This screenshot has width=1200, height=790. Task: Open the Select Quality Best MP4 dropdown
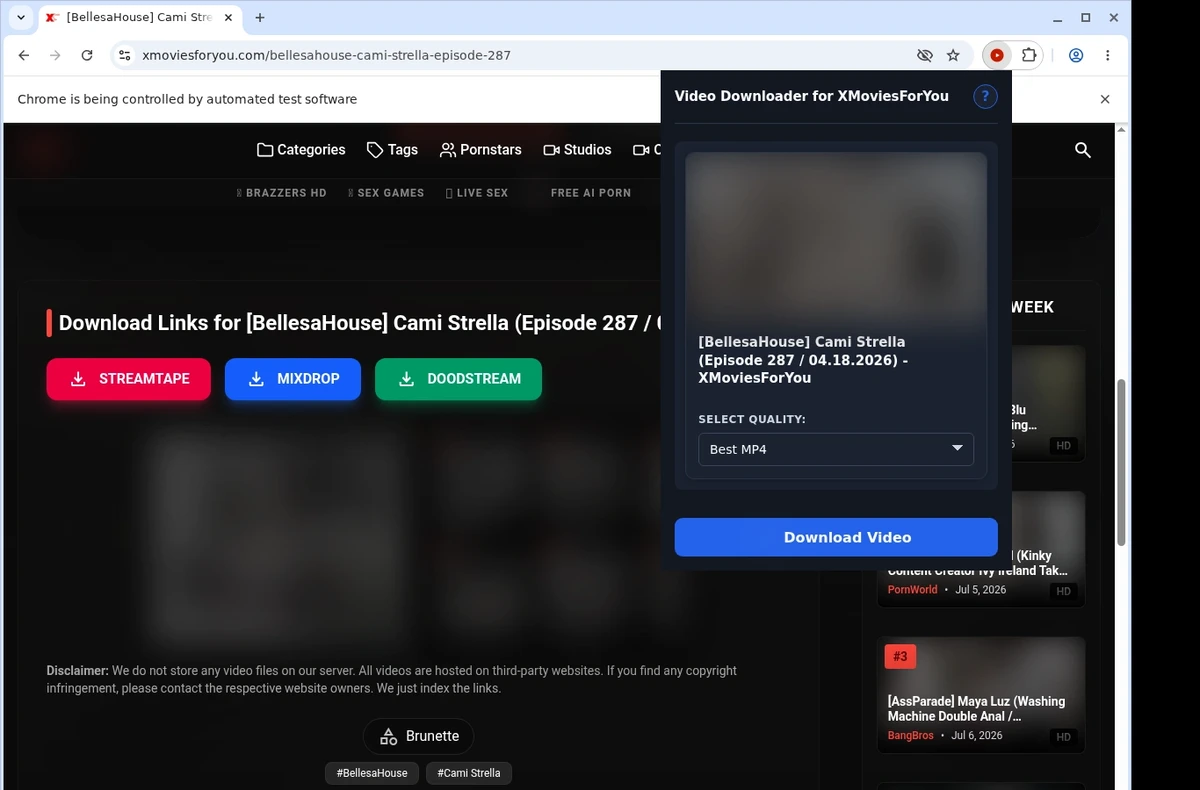click(x=836, y=449)
